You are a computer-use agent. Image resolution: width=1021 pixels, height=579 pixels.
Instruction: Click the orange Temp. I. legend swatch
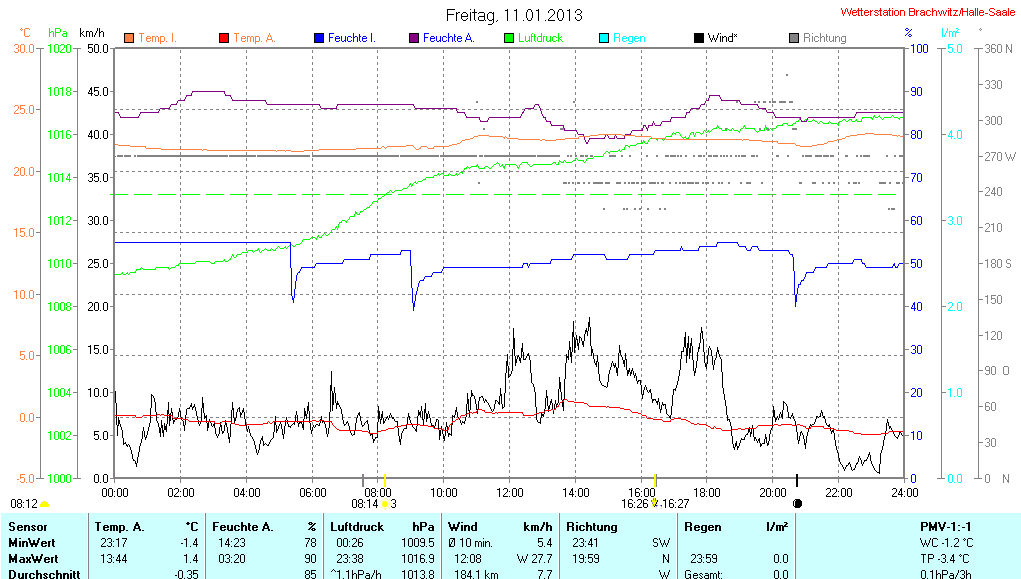pyautogui.click(x=128, y=38)
